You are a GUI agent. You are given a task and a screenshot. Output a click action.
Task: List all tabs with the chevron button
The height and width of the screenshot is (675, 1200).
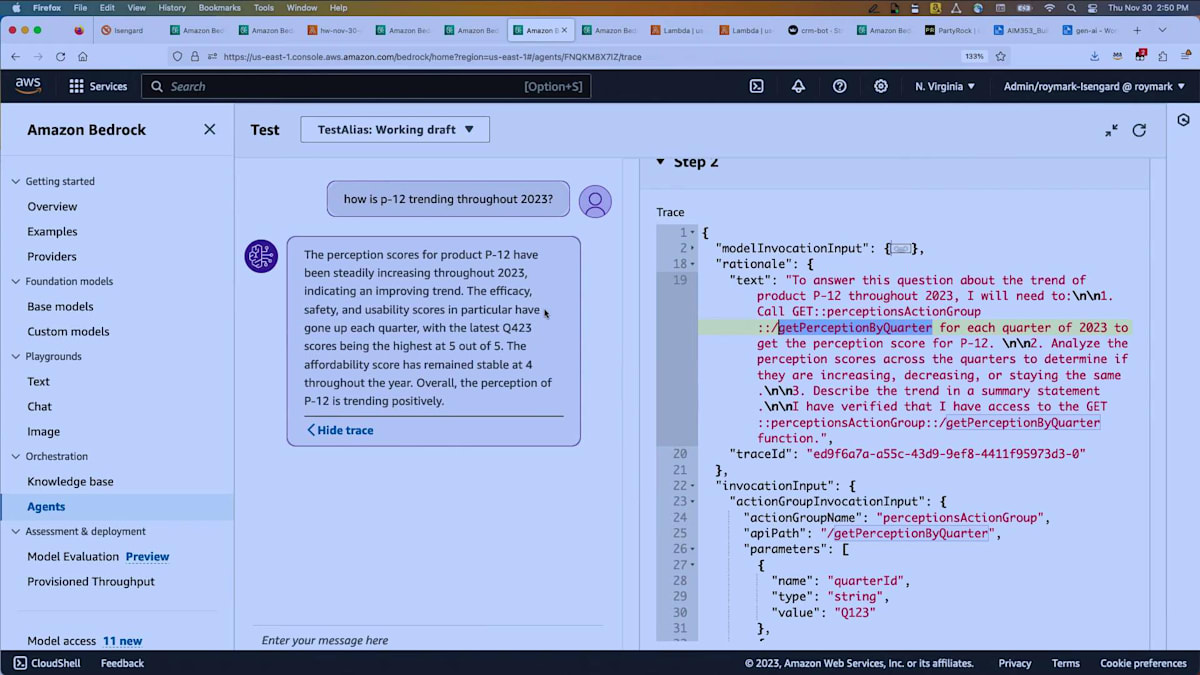[1162, 30]
